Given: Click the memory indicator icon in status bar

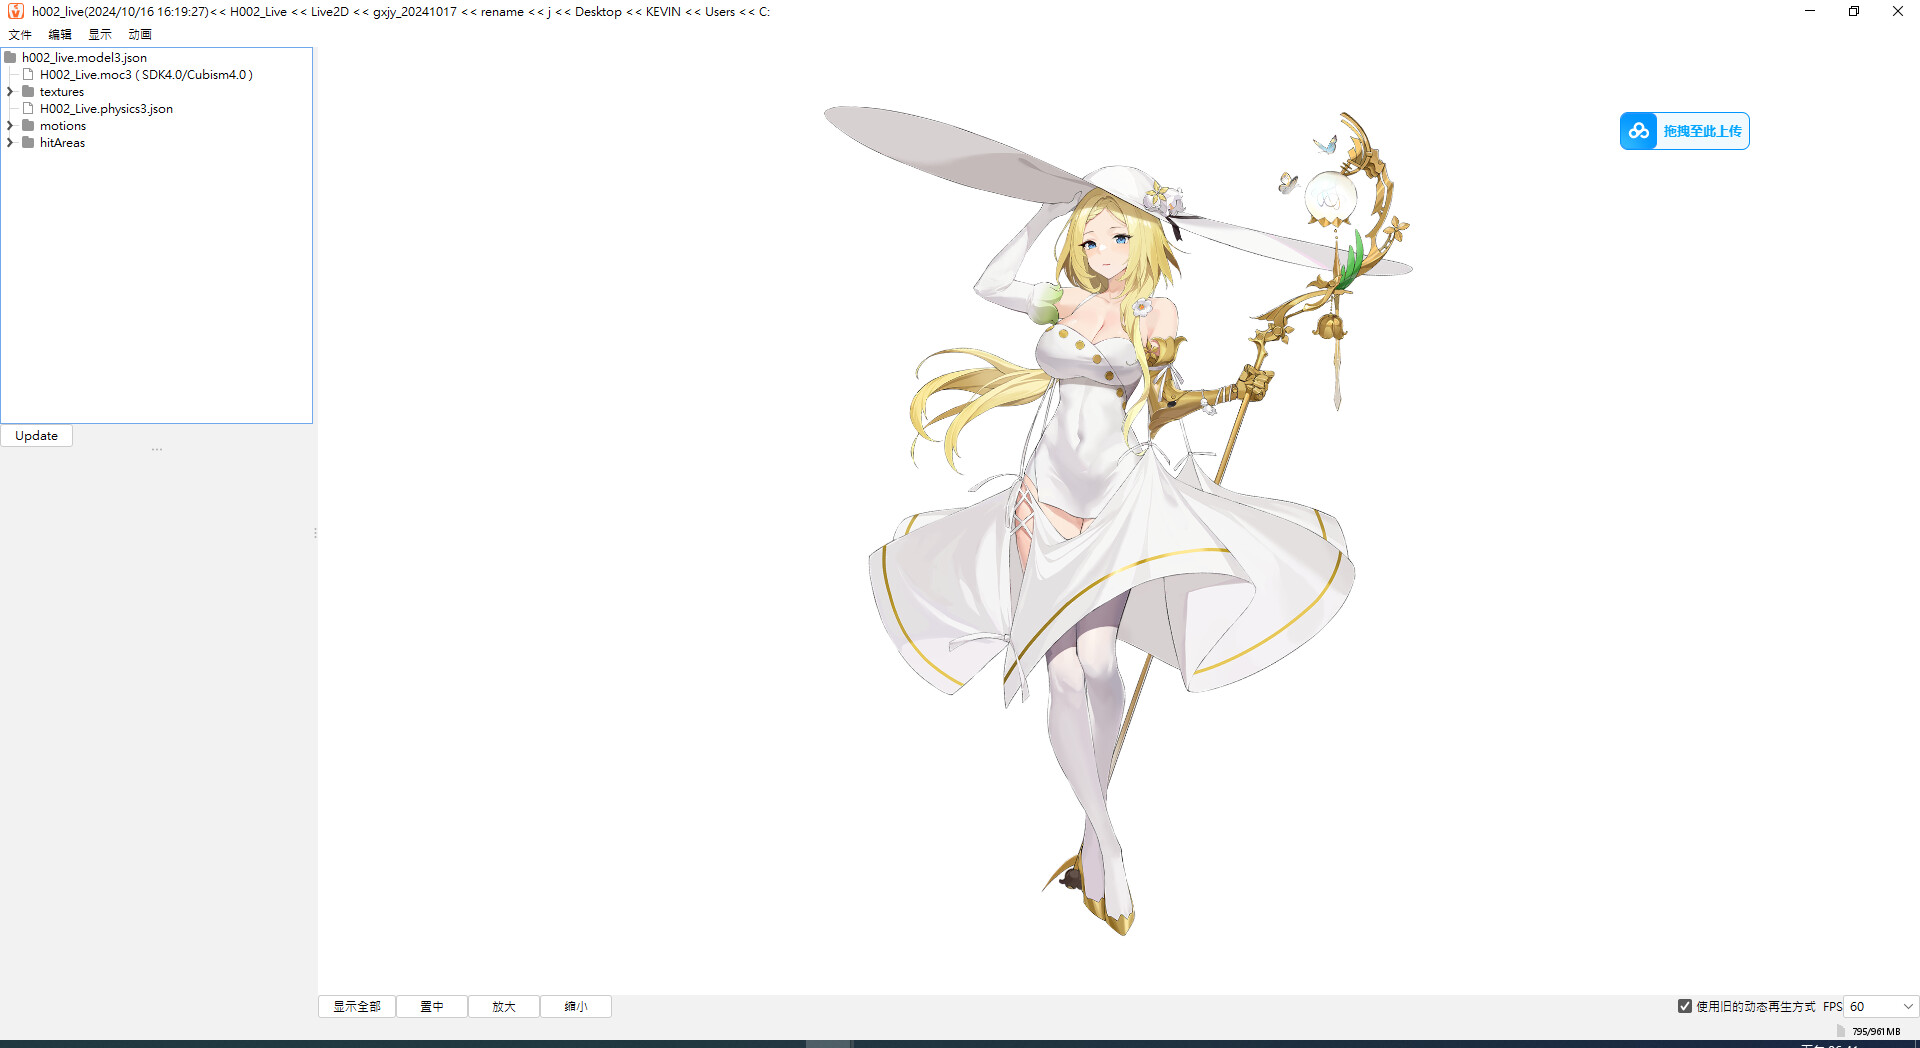Looking at the screenshot, I should point(1841,1031).
